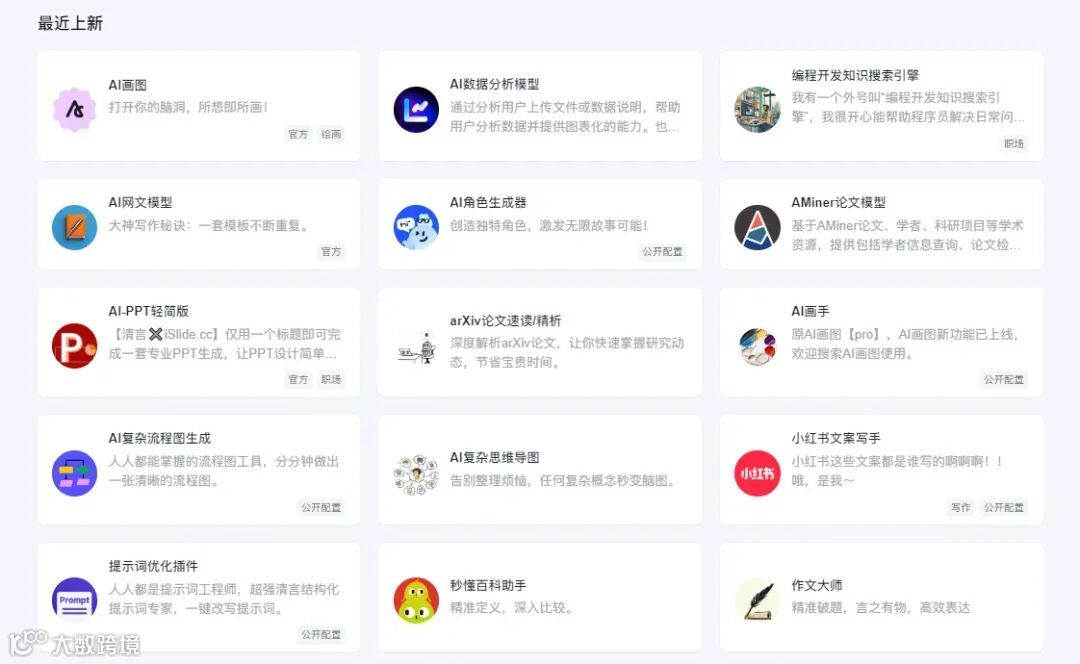Open the arXiv论文速读/精析 card title

coord(506,320)
